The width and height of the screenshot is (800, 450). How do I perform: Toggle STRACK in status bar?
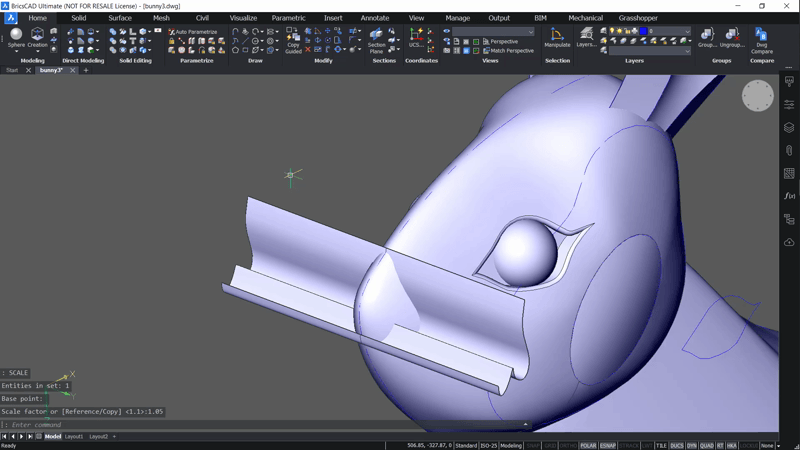(629, 445)
